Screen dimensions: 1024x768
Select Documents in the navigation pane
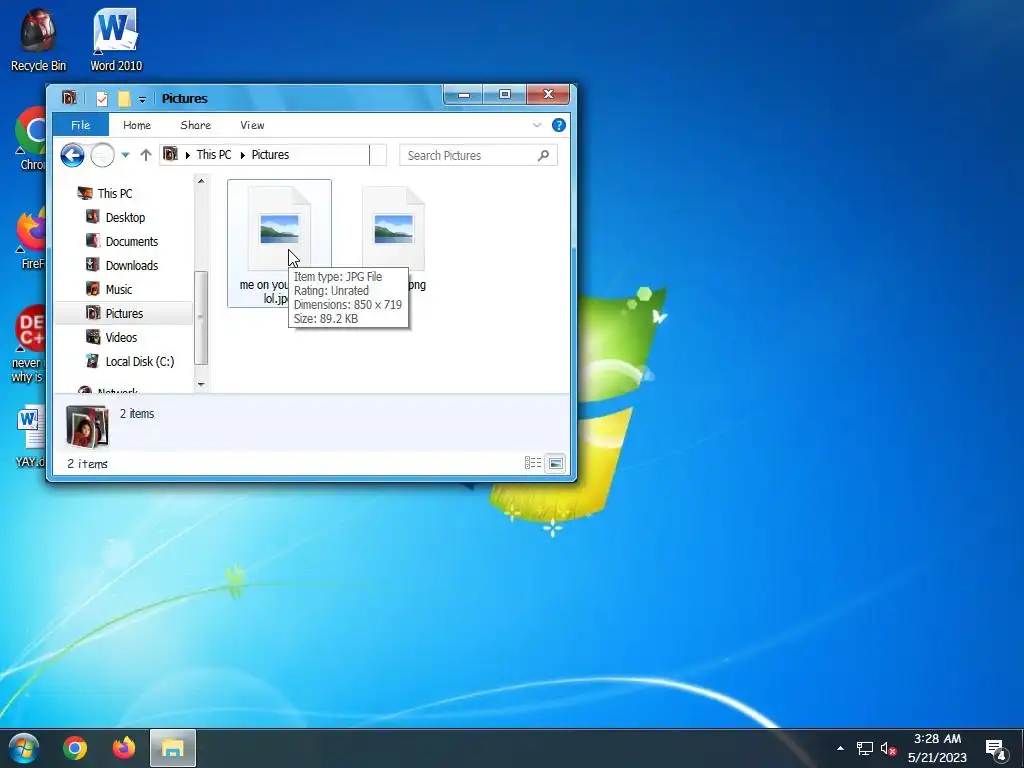(x=131, y=242)
